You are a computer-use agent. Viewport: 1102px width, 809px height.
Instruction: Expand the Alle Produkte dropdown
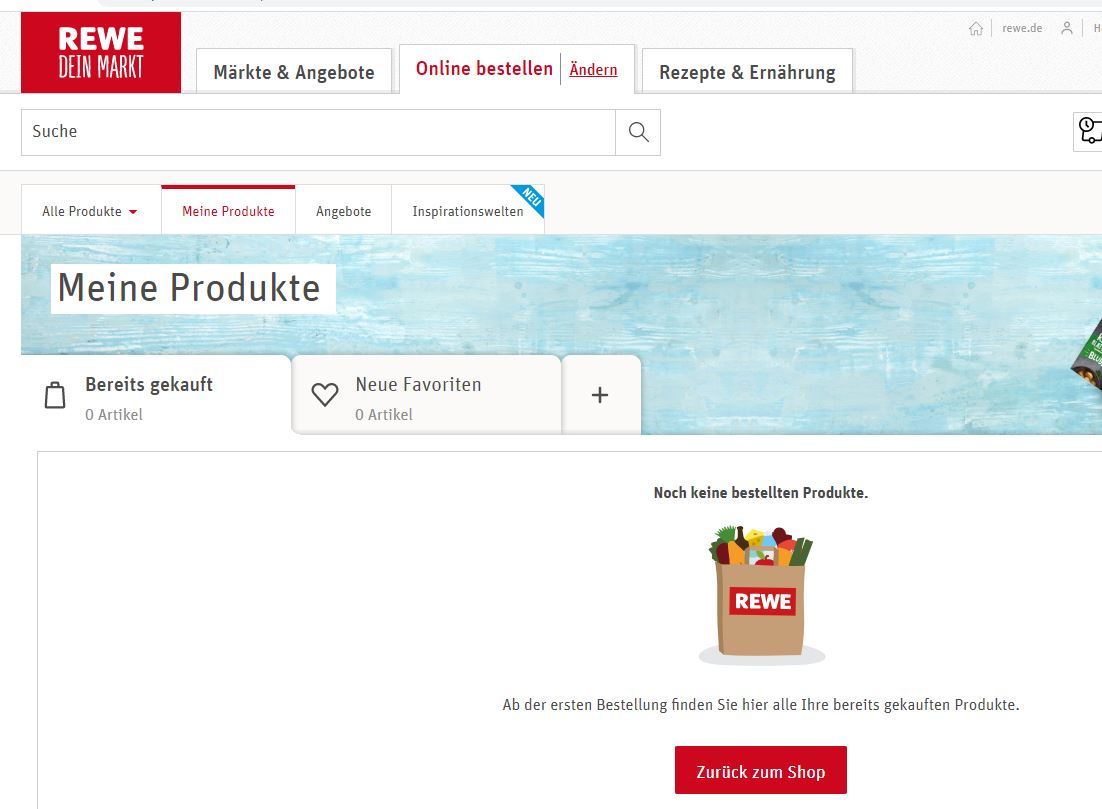(91, 211)
